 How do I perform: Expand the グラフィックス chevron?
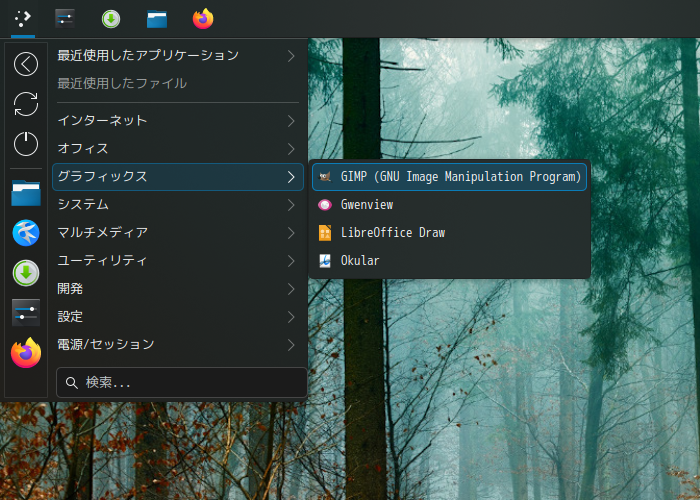coord(291,177)
